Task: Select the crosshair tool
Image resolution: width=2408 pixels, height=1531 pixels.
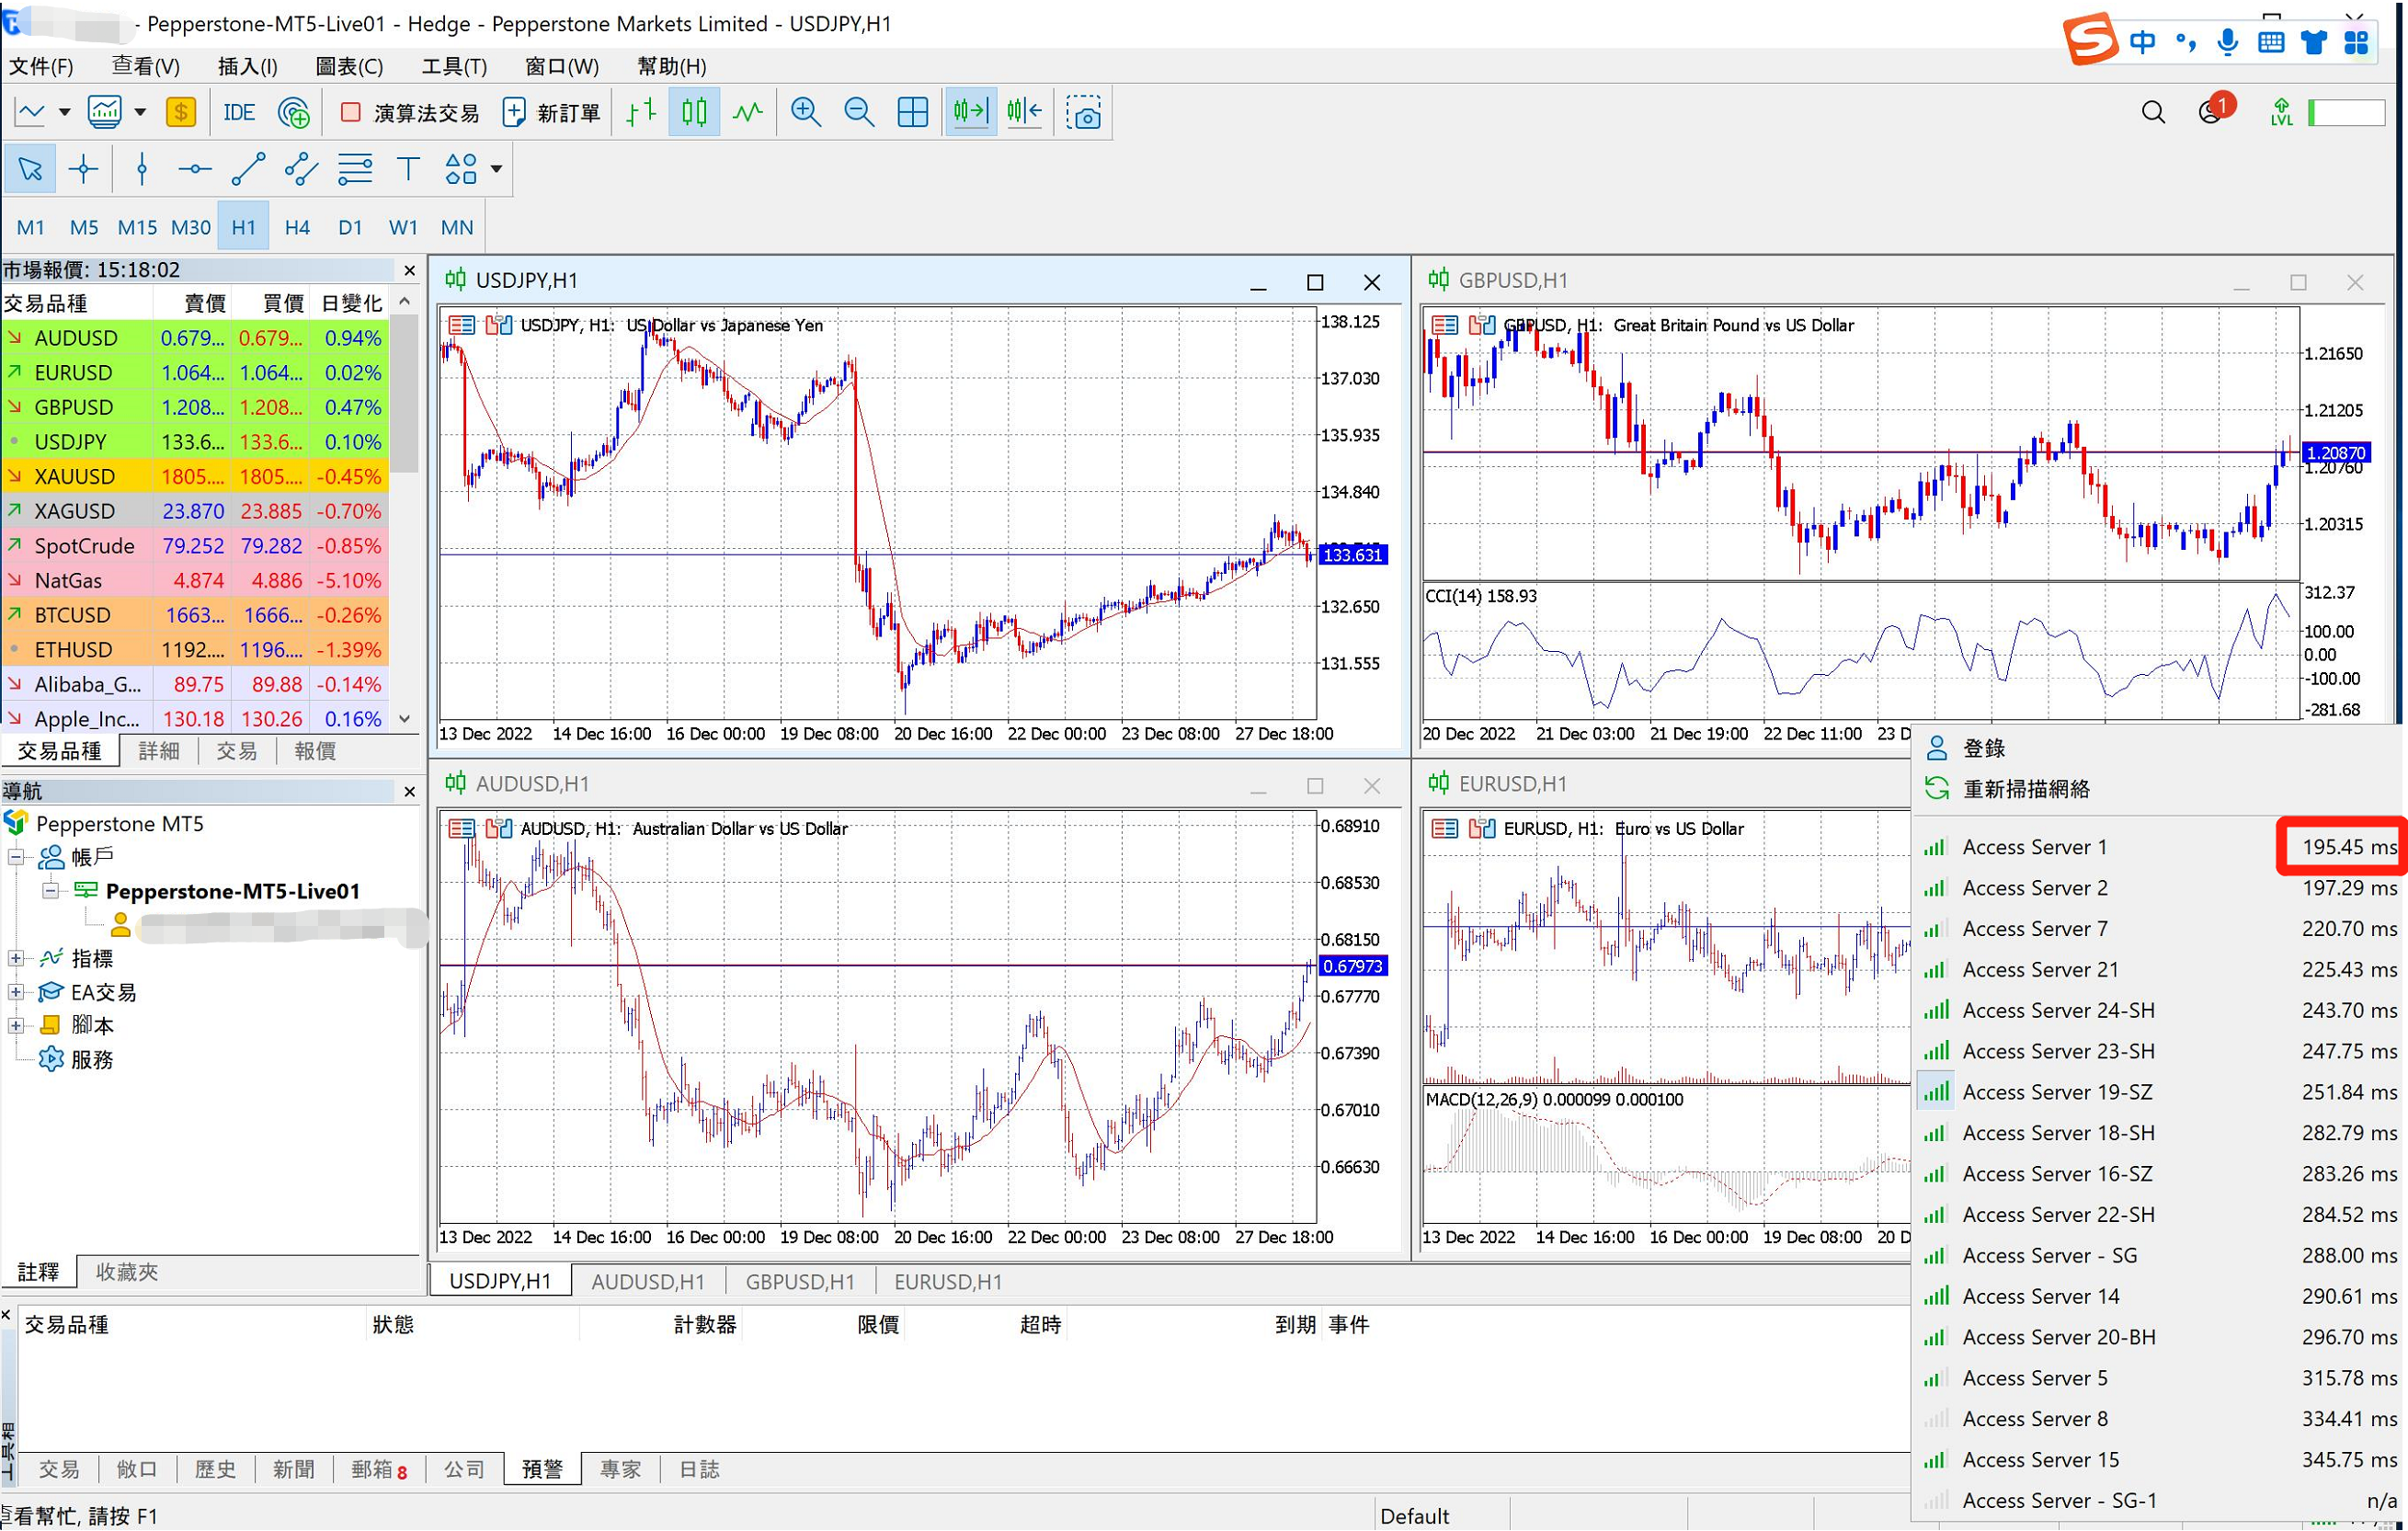Action: pyautogui.click(x=83, y=169)
